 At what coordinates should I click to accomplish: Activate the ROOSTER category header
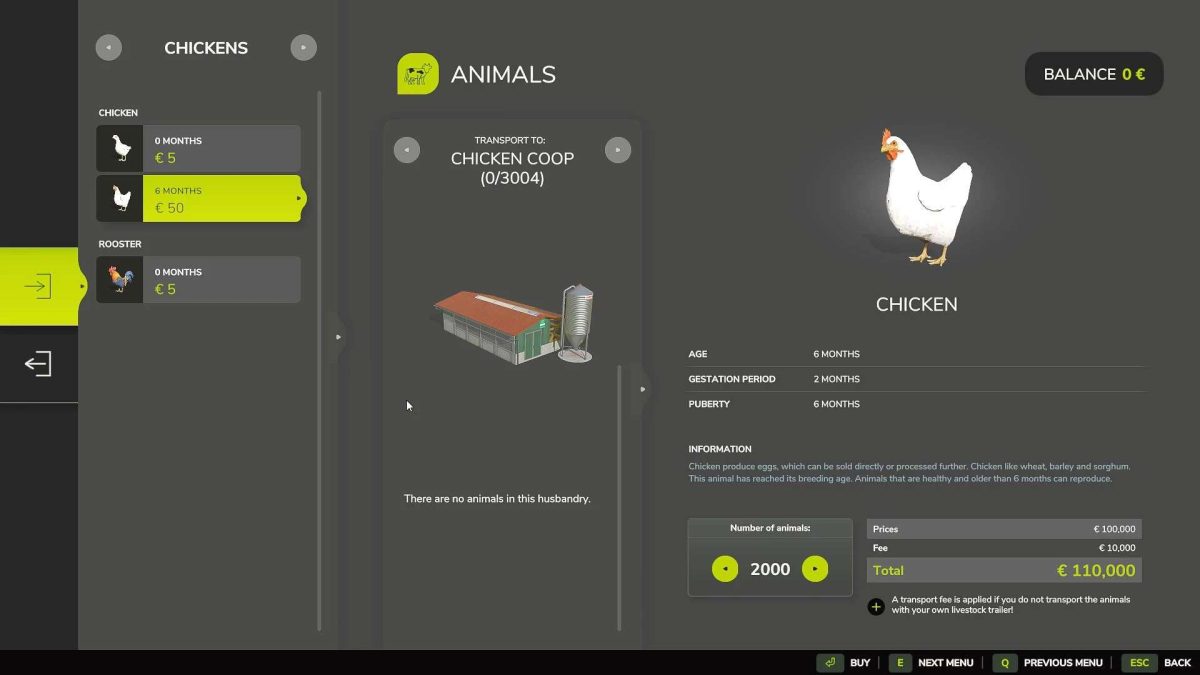click(x=120, y=243)
